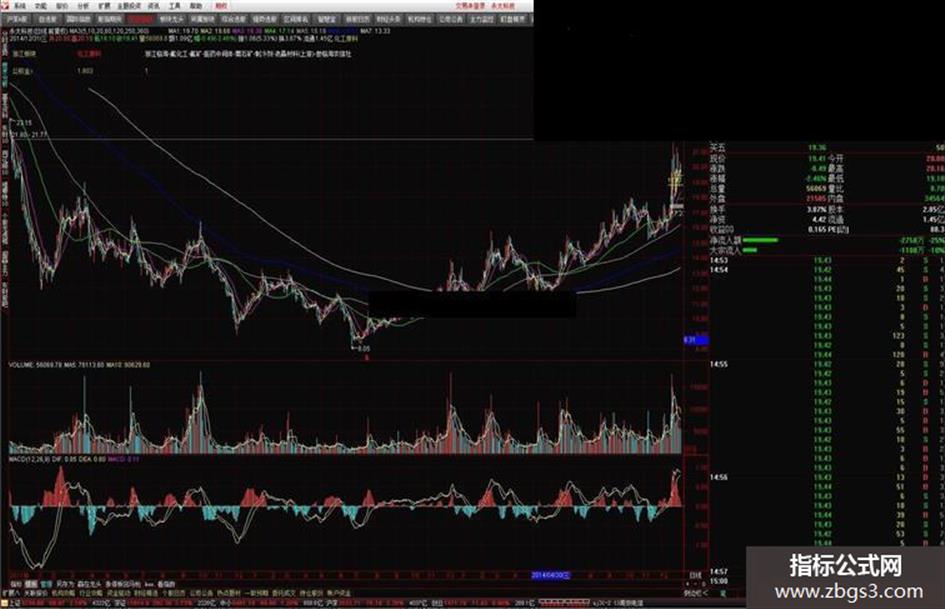945x609 pixels.
Task: Click the green 净流入额 bar
Action: point(760,240)
